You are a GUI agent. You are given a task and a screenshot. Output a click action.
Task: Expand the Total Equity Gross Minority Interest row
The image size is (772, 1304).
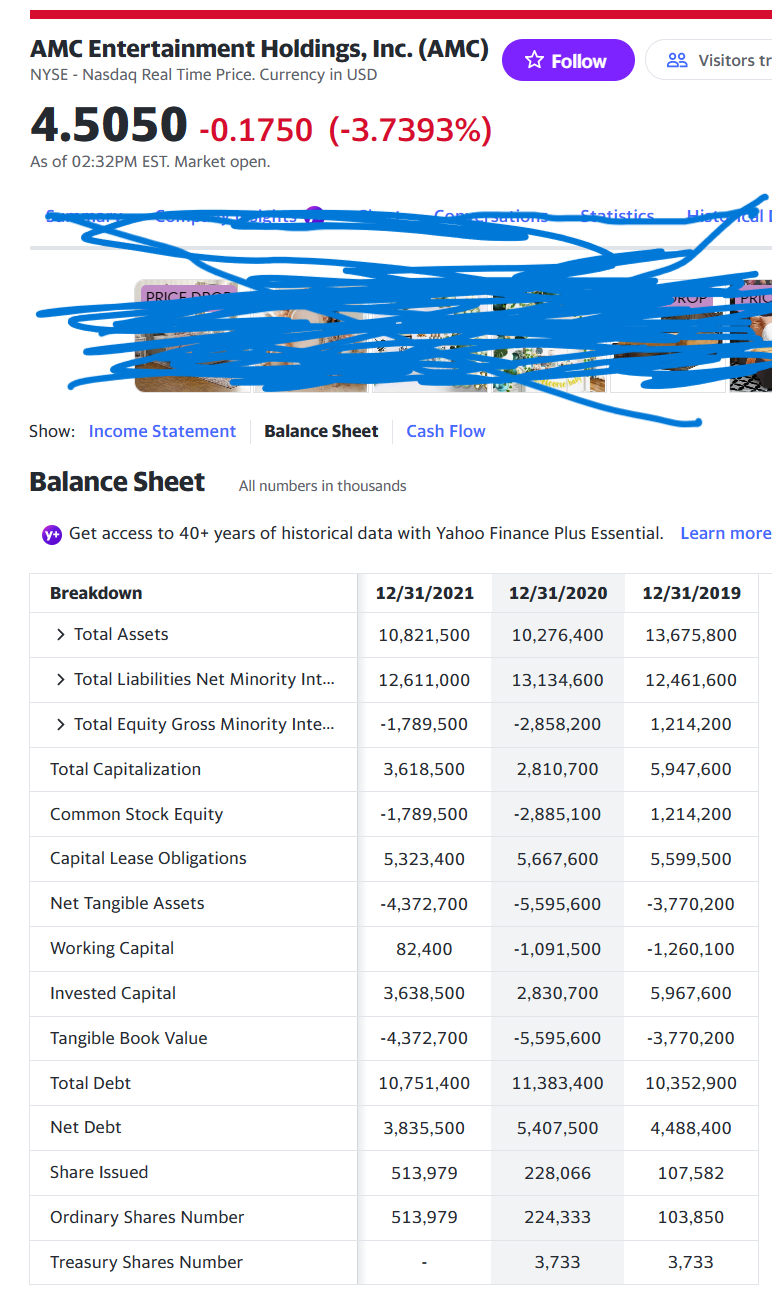[61, 724]
